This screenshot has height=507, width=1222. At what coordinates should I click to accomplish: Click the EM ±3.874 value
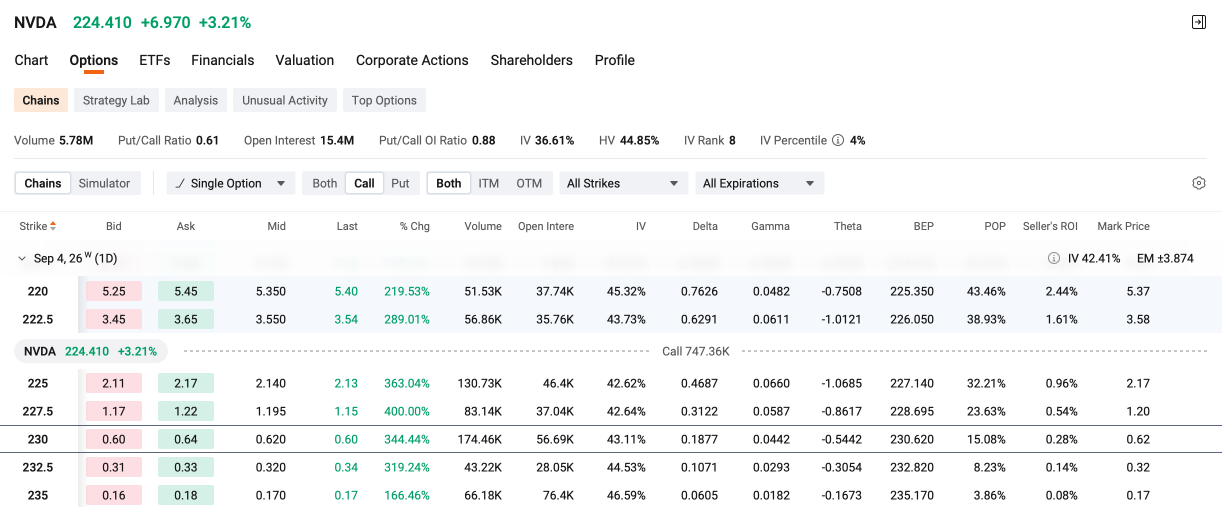[1165, 258]
